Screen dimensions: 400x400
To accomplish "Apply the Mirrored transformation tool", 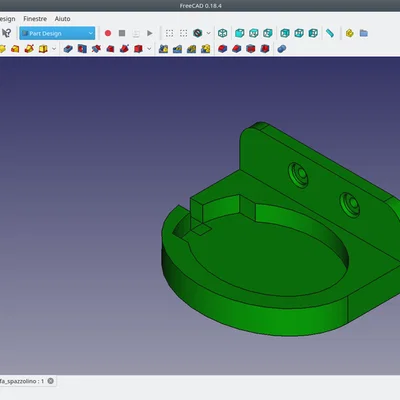I will coord(163,49).
